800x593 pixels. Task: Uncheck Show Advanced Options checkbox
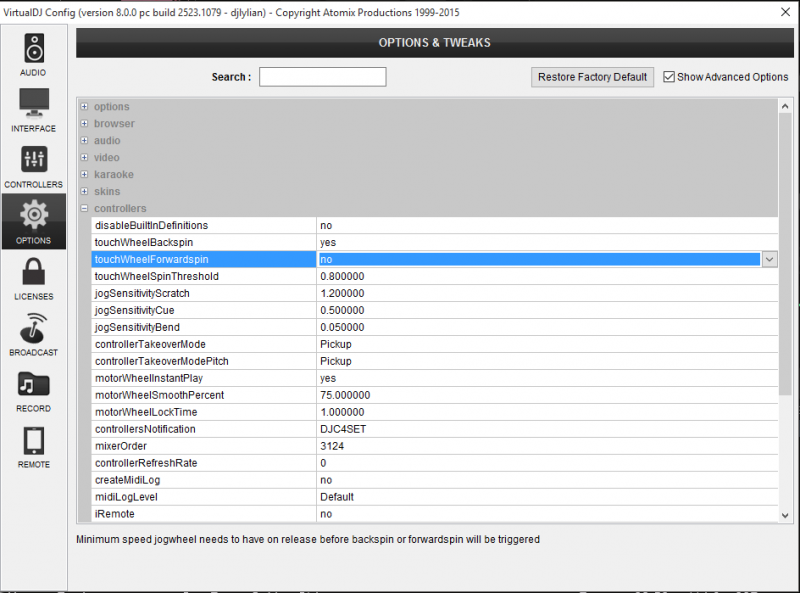[x=670, y=77]
